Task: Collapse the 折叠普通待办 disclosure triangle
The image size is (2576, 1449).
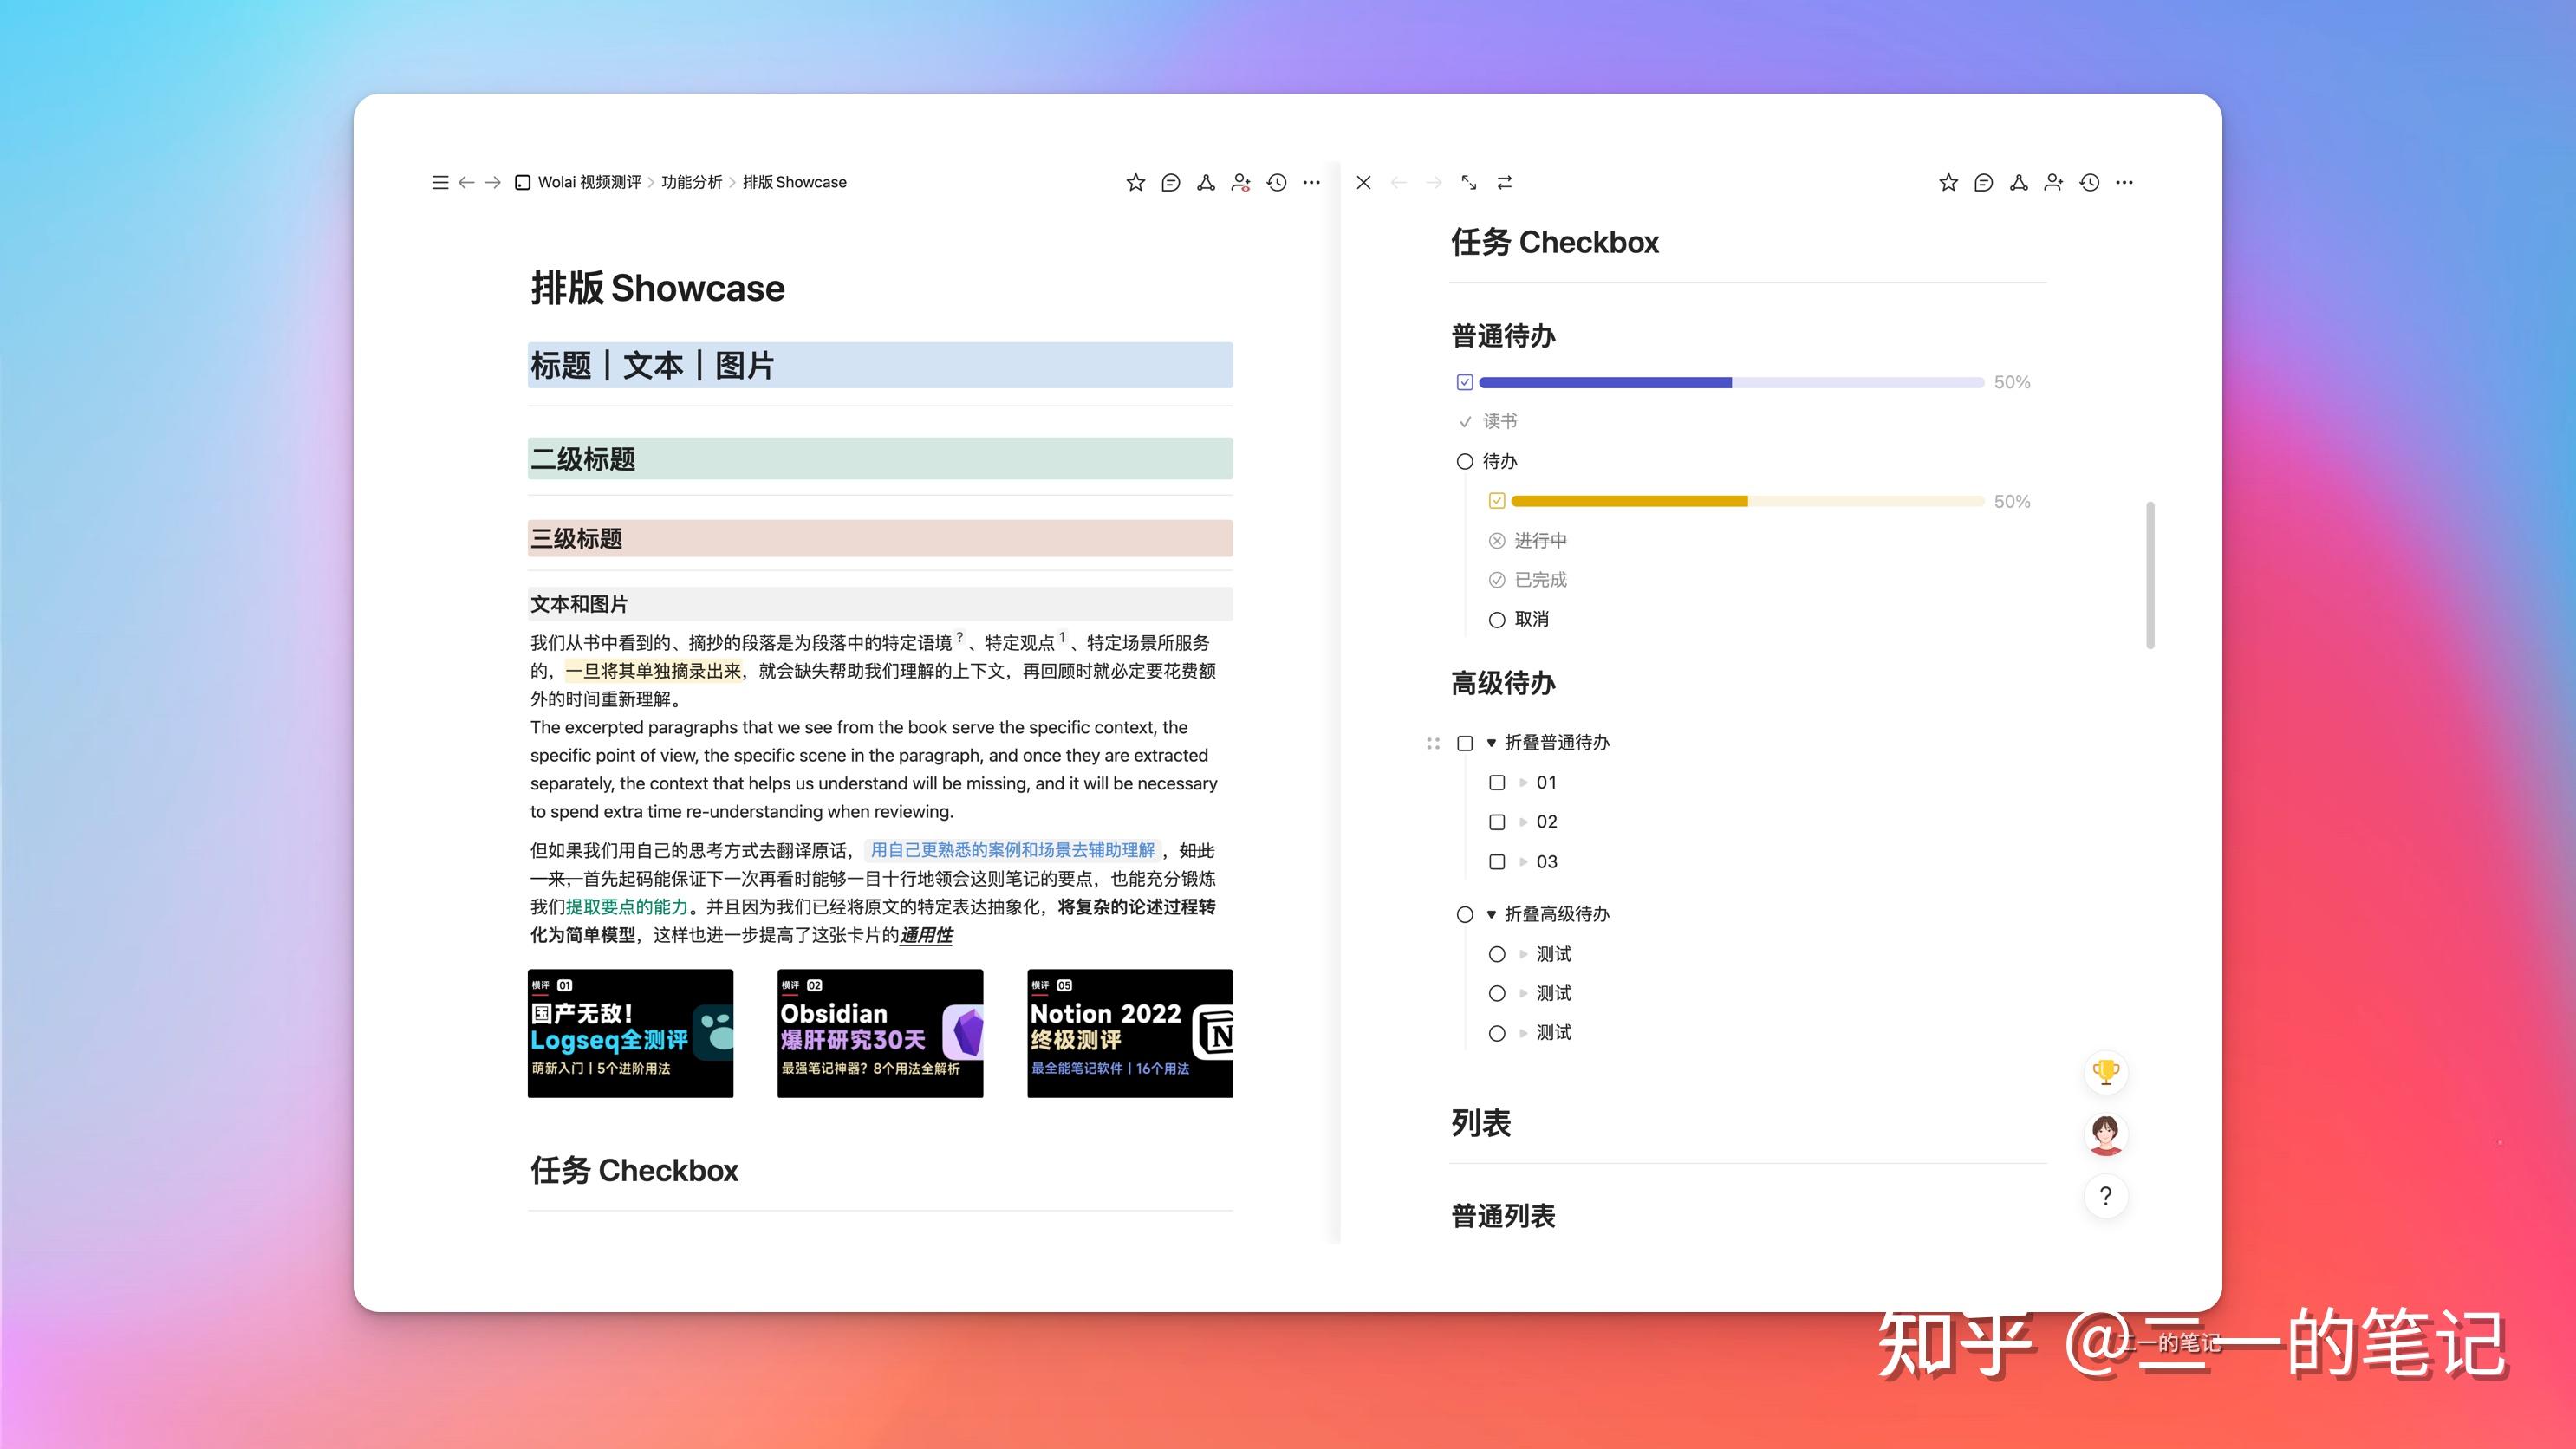Action: tap(1491, 743)
